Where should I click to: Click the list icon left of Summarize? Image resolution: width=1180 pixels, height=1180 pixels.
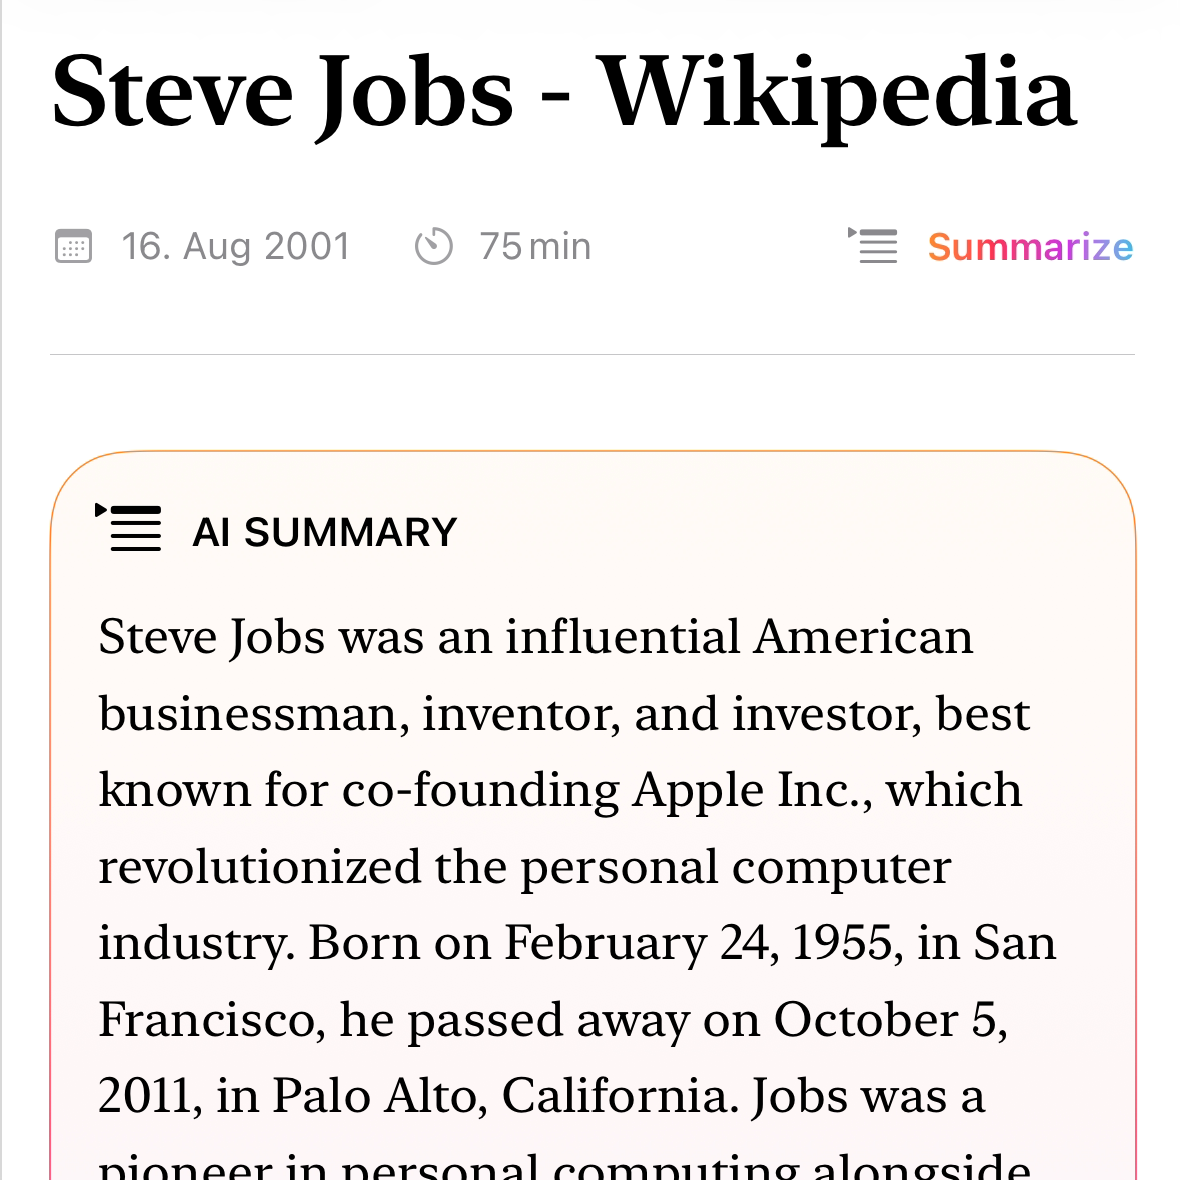874,246
